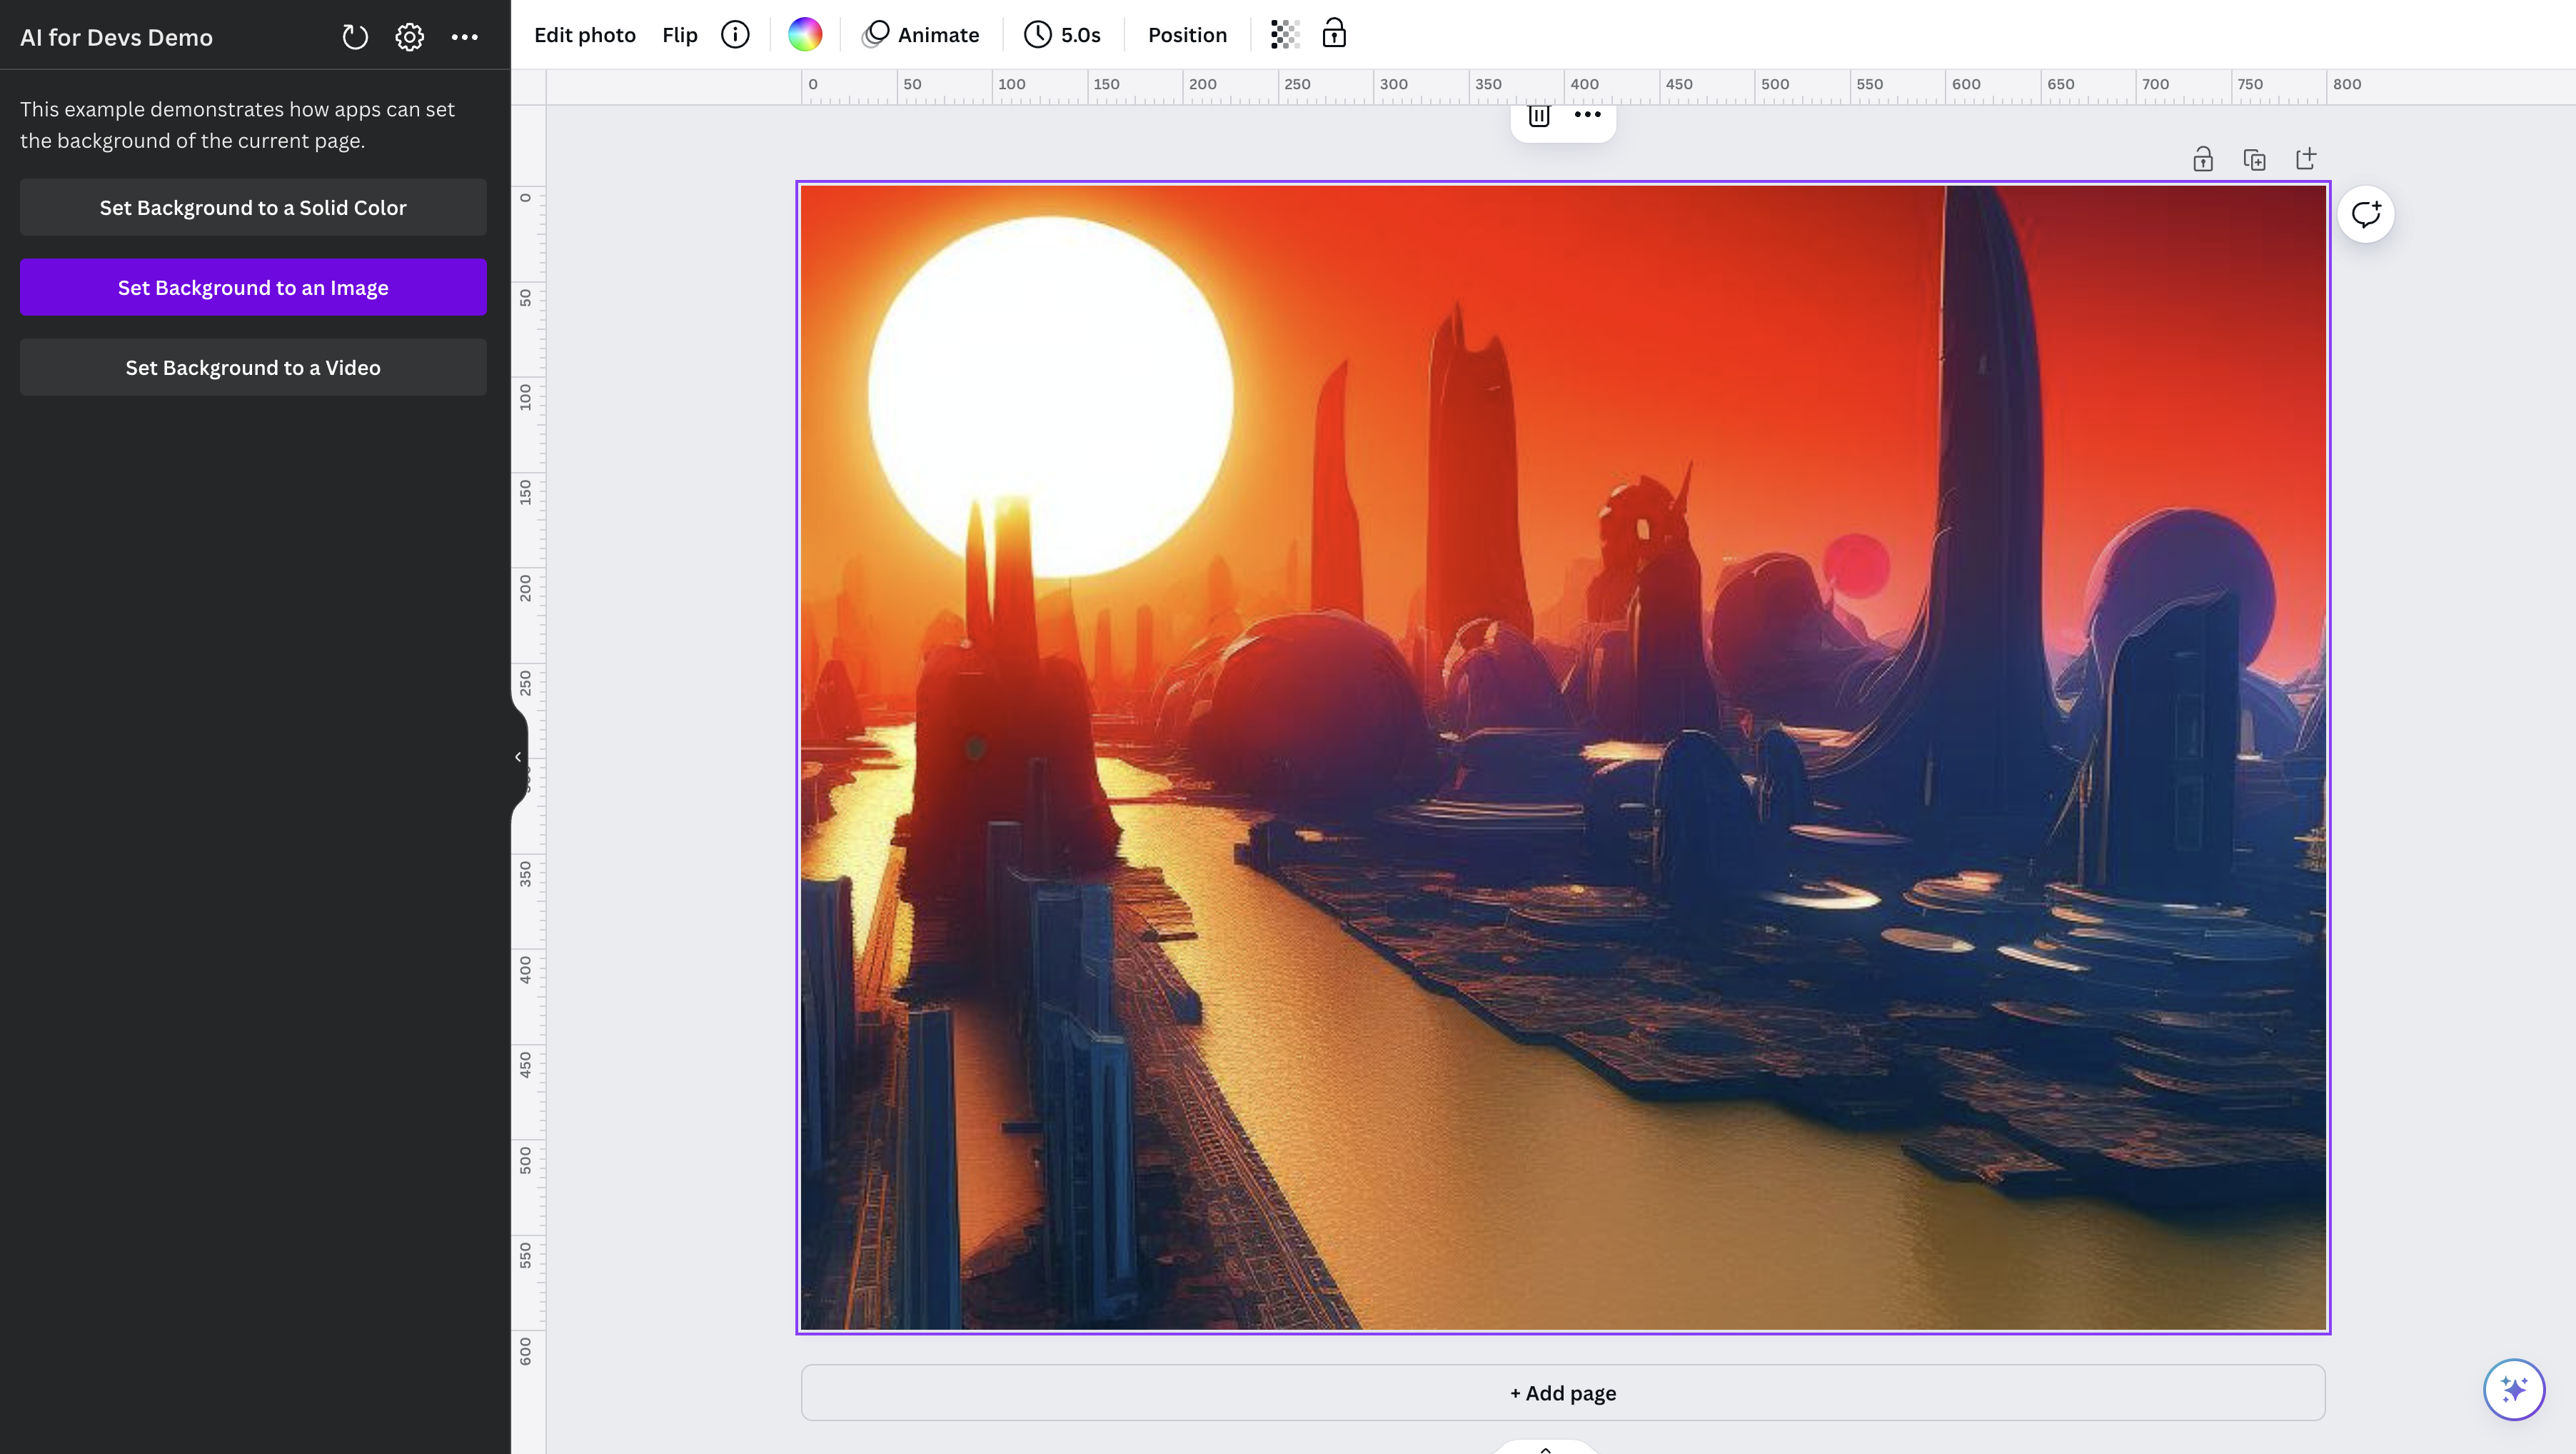
Task: Open the floating toolbar's three-dot menu
Action: pos(1588,115)
